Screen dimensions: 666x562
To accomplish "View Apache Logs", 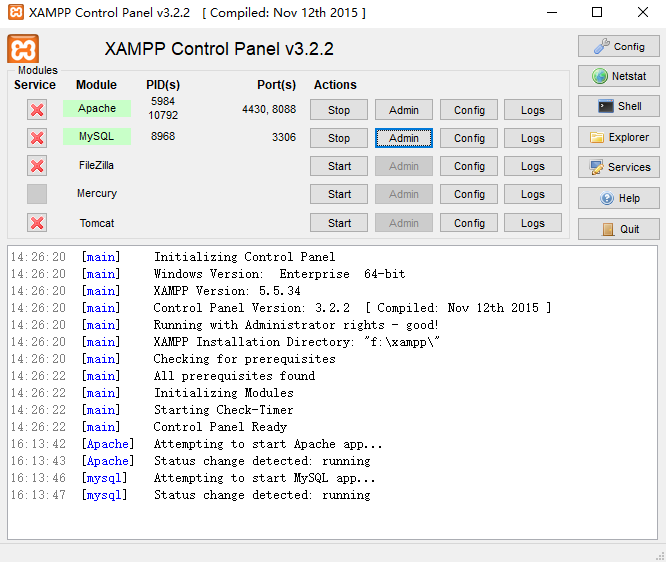I will (x=533, y=110).
